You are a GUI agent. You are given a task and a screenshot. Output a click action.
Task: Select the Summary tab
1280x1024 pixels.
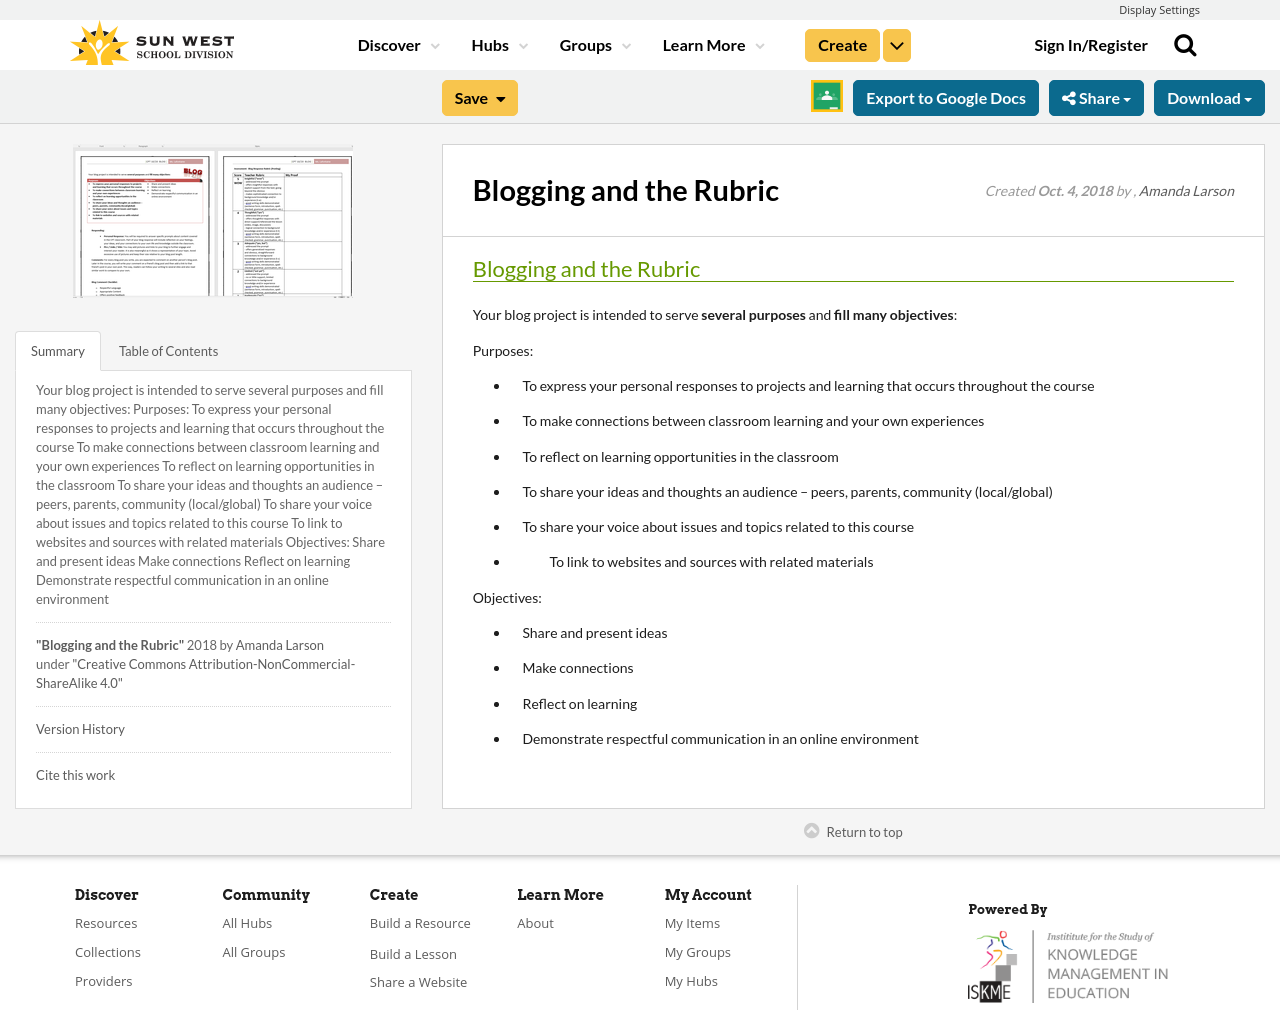click(57, 349)
